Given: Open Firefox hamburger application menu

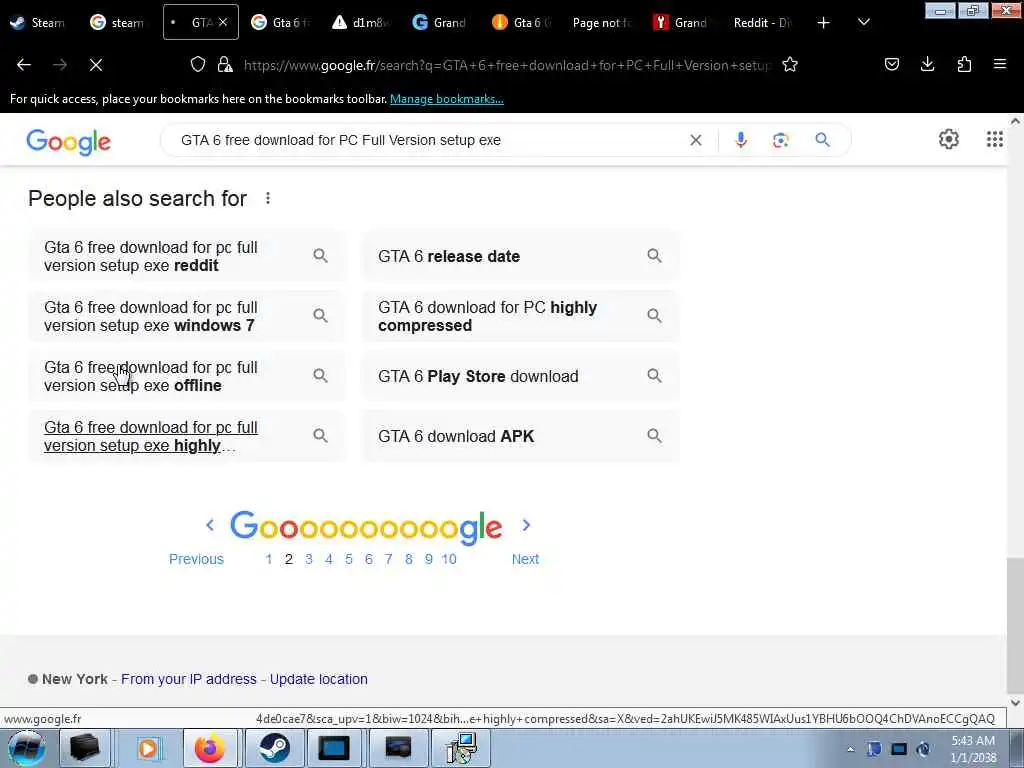Looking at the screenshot, I should [x=999, y=64].
